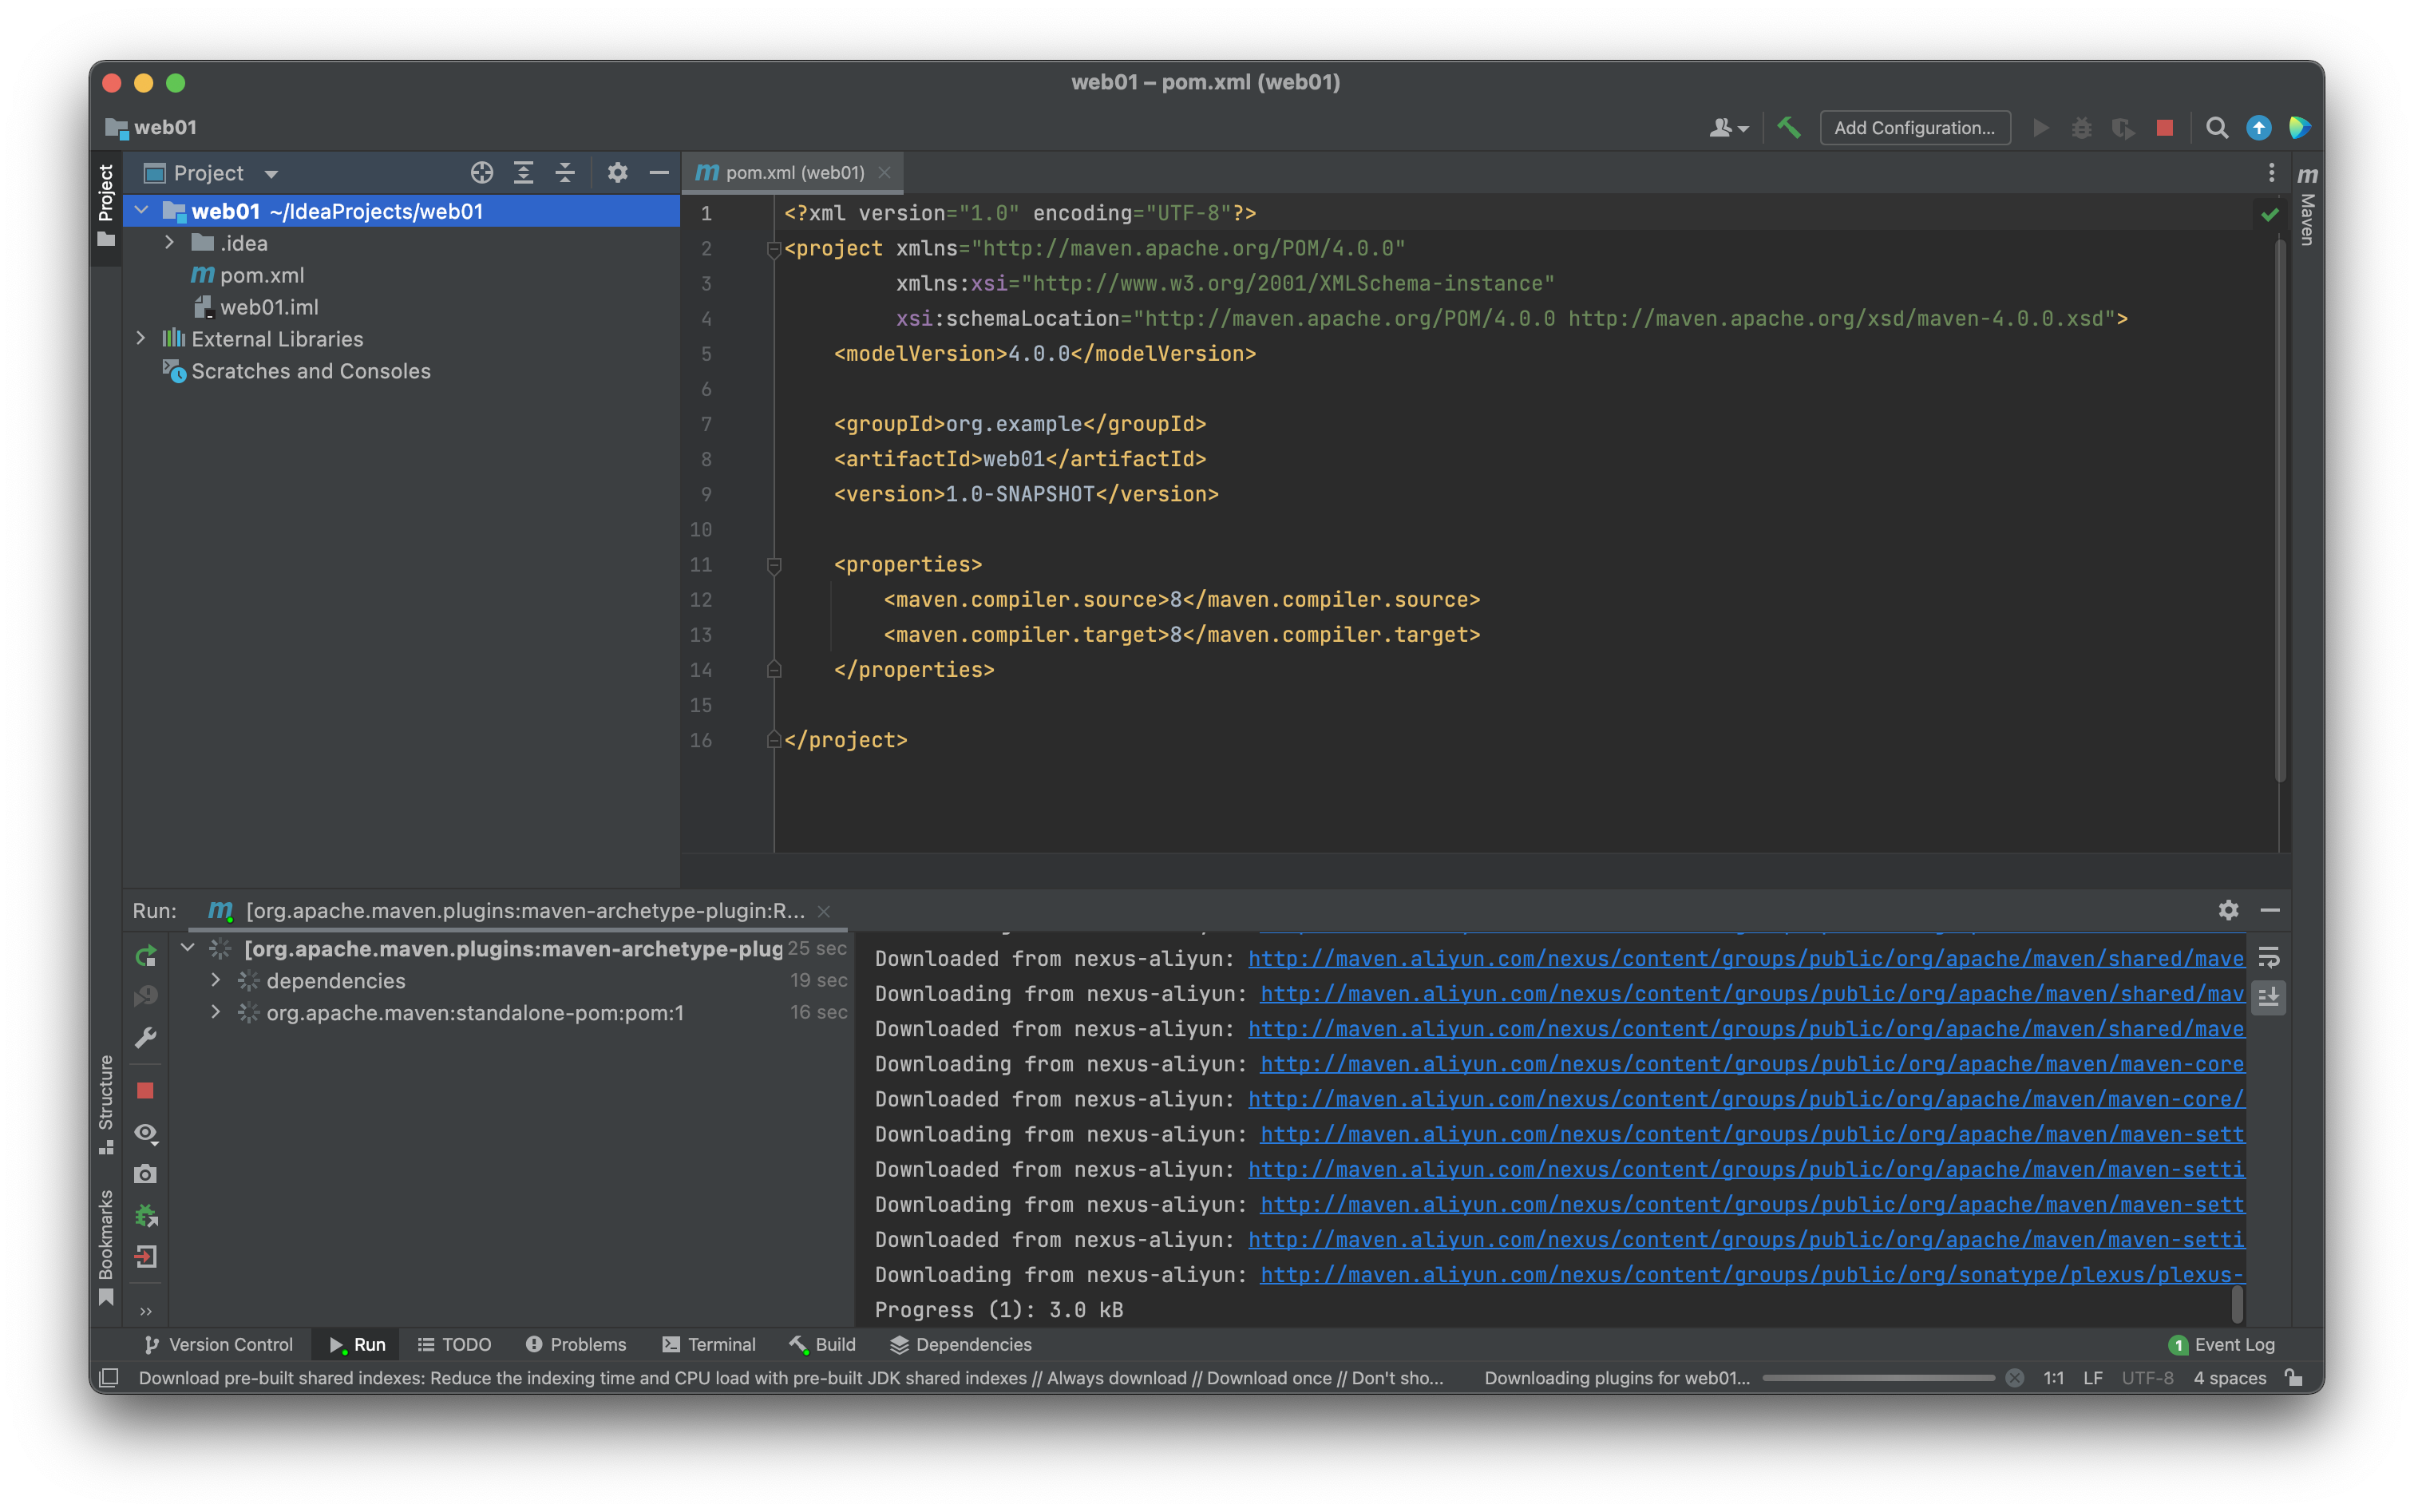Click the Downloading plugins progress bar

(x=1878, y=1378)
